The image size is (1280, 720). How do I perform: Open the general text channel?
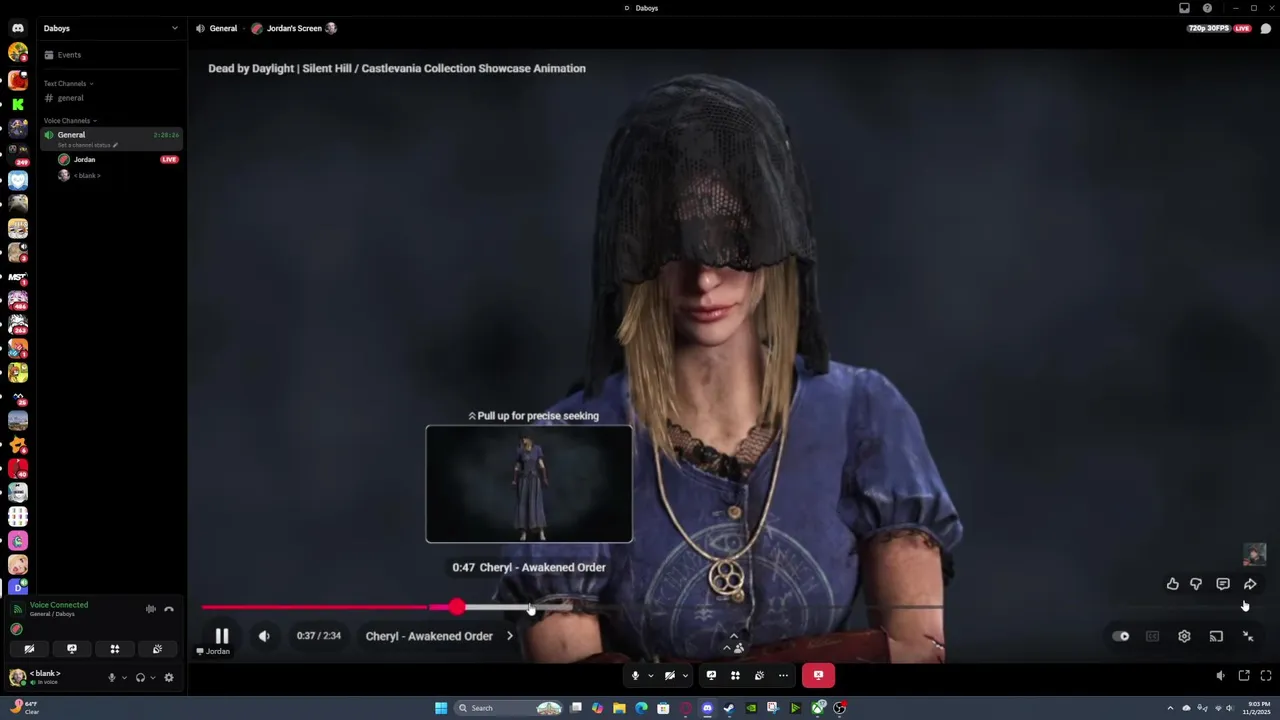tap(112, 98)
